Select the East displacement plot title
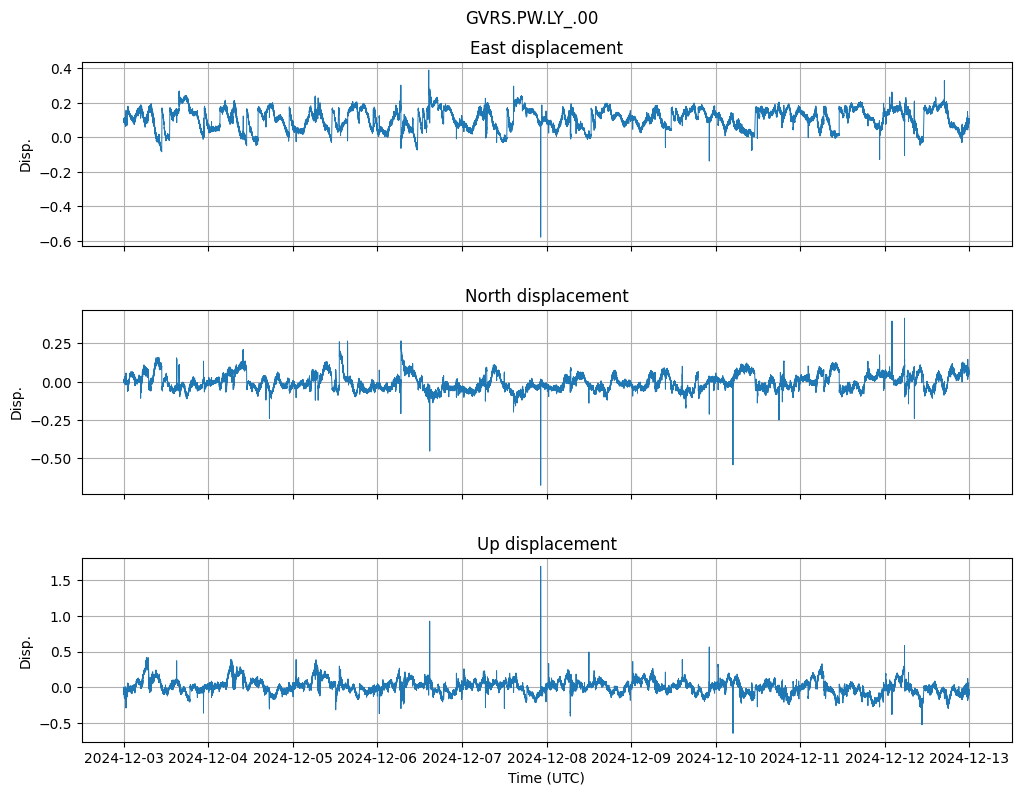 pyautogui.click(x=546, y=48)
